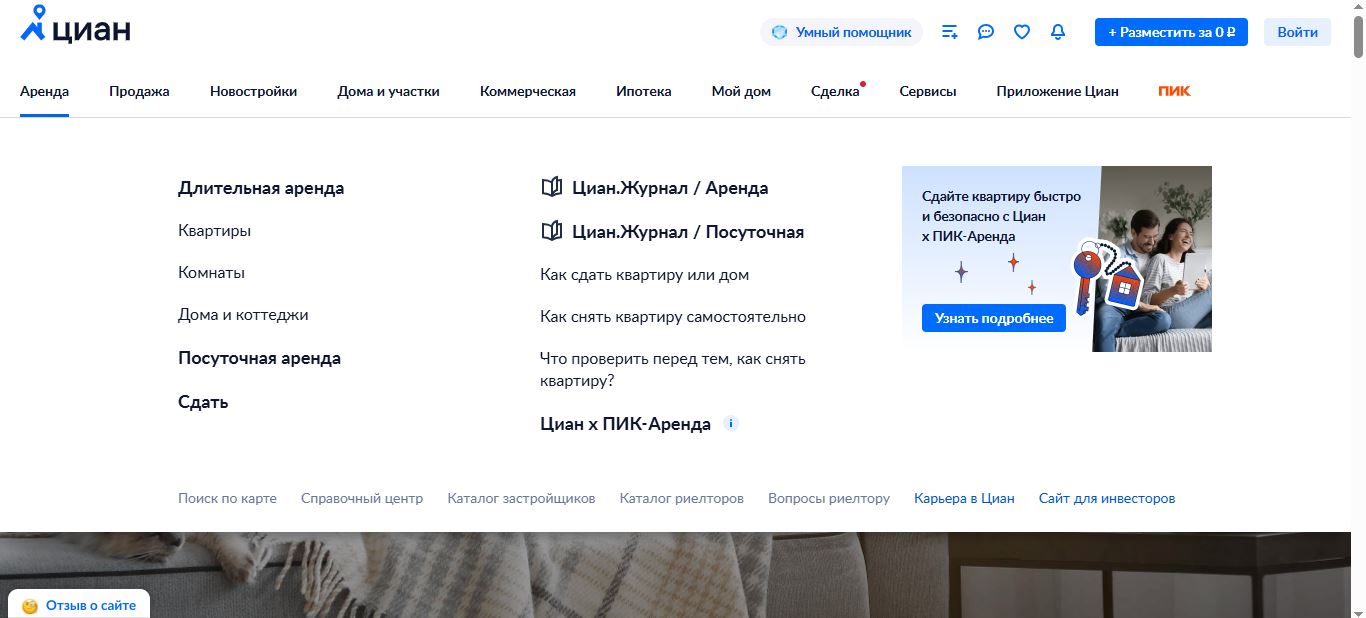
Task: Open Отзыв о сайте feedback button
Action: [x=79, y=605]
